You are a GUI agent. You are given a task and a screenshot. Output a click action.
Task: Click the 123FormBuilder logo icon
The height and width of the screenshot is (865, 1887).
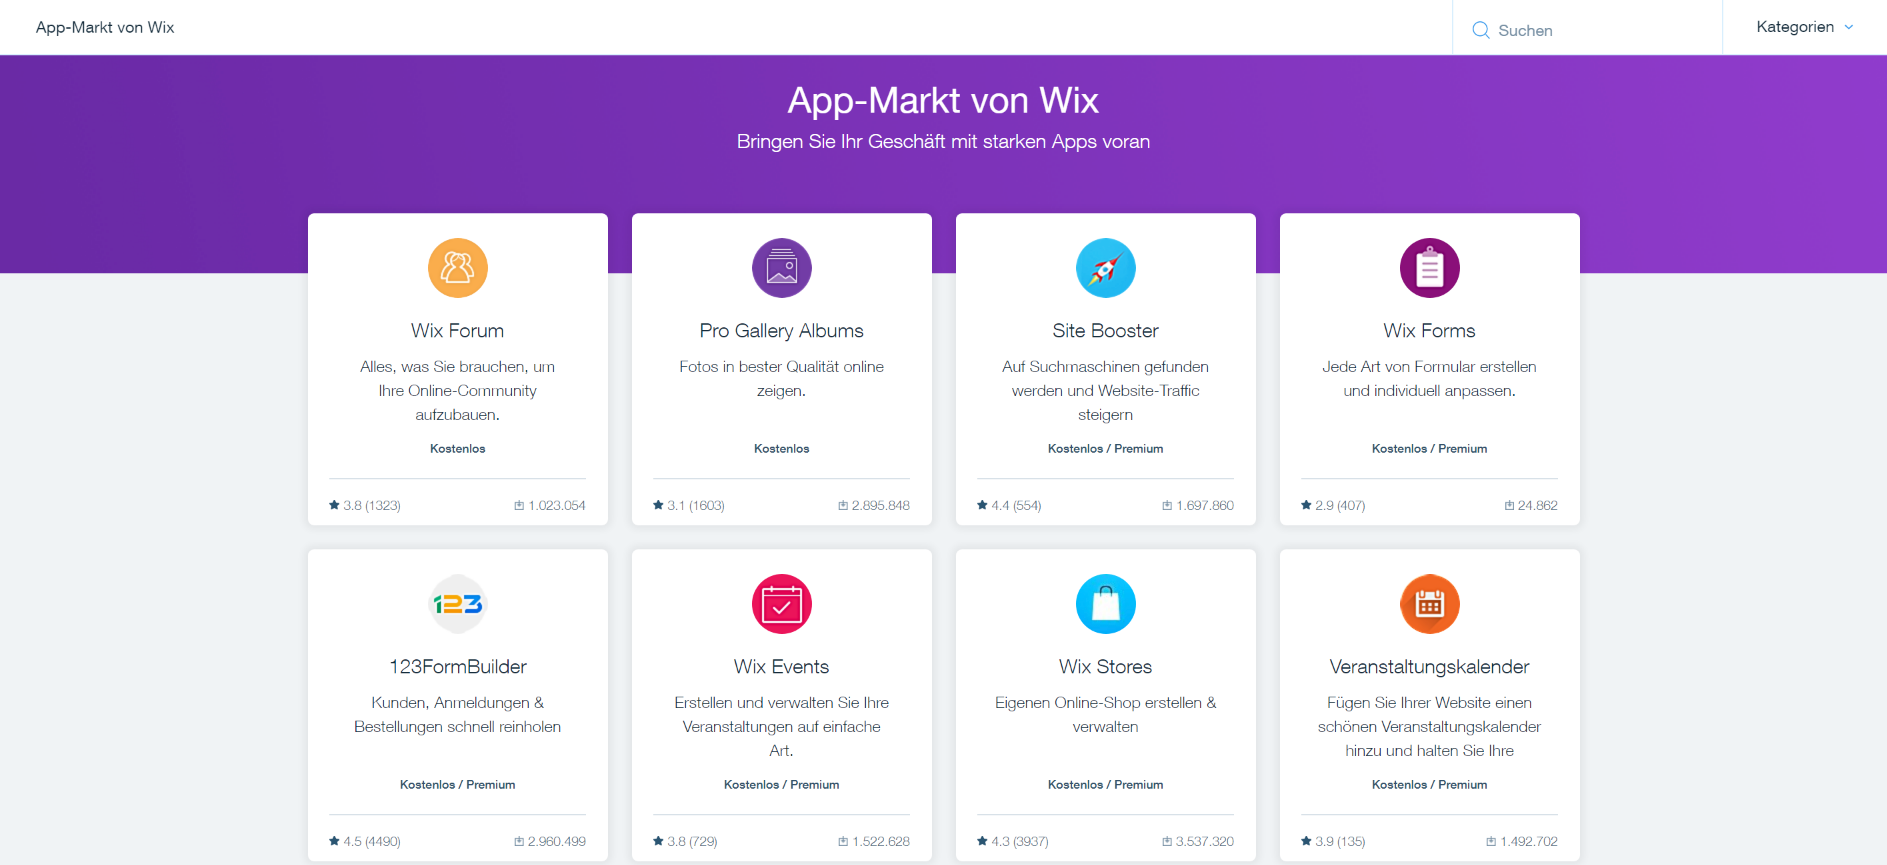(458, 604)
